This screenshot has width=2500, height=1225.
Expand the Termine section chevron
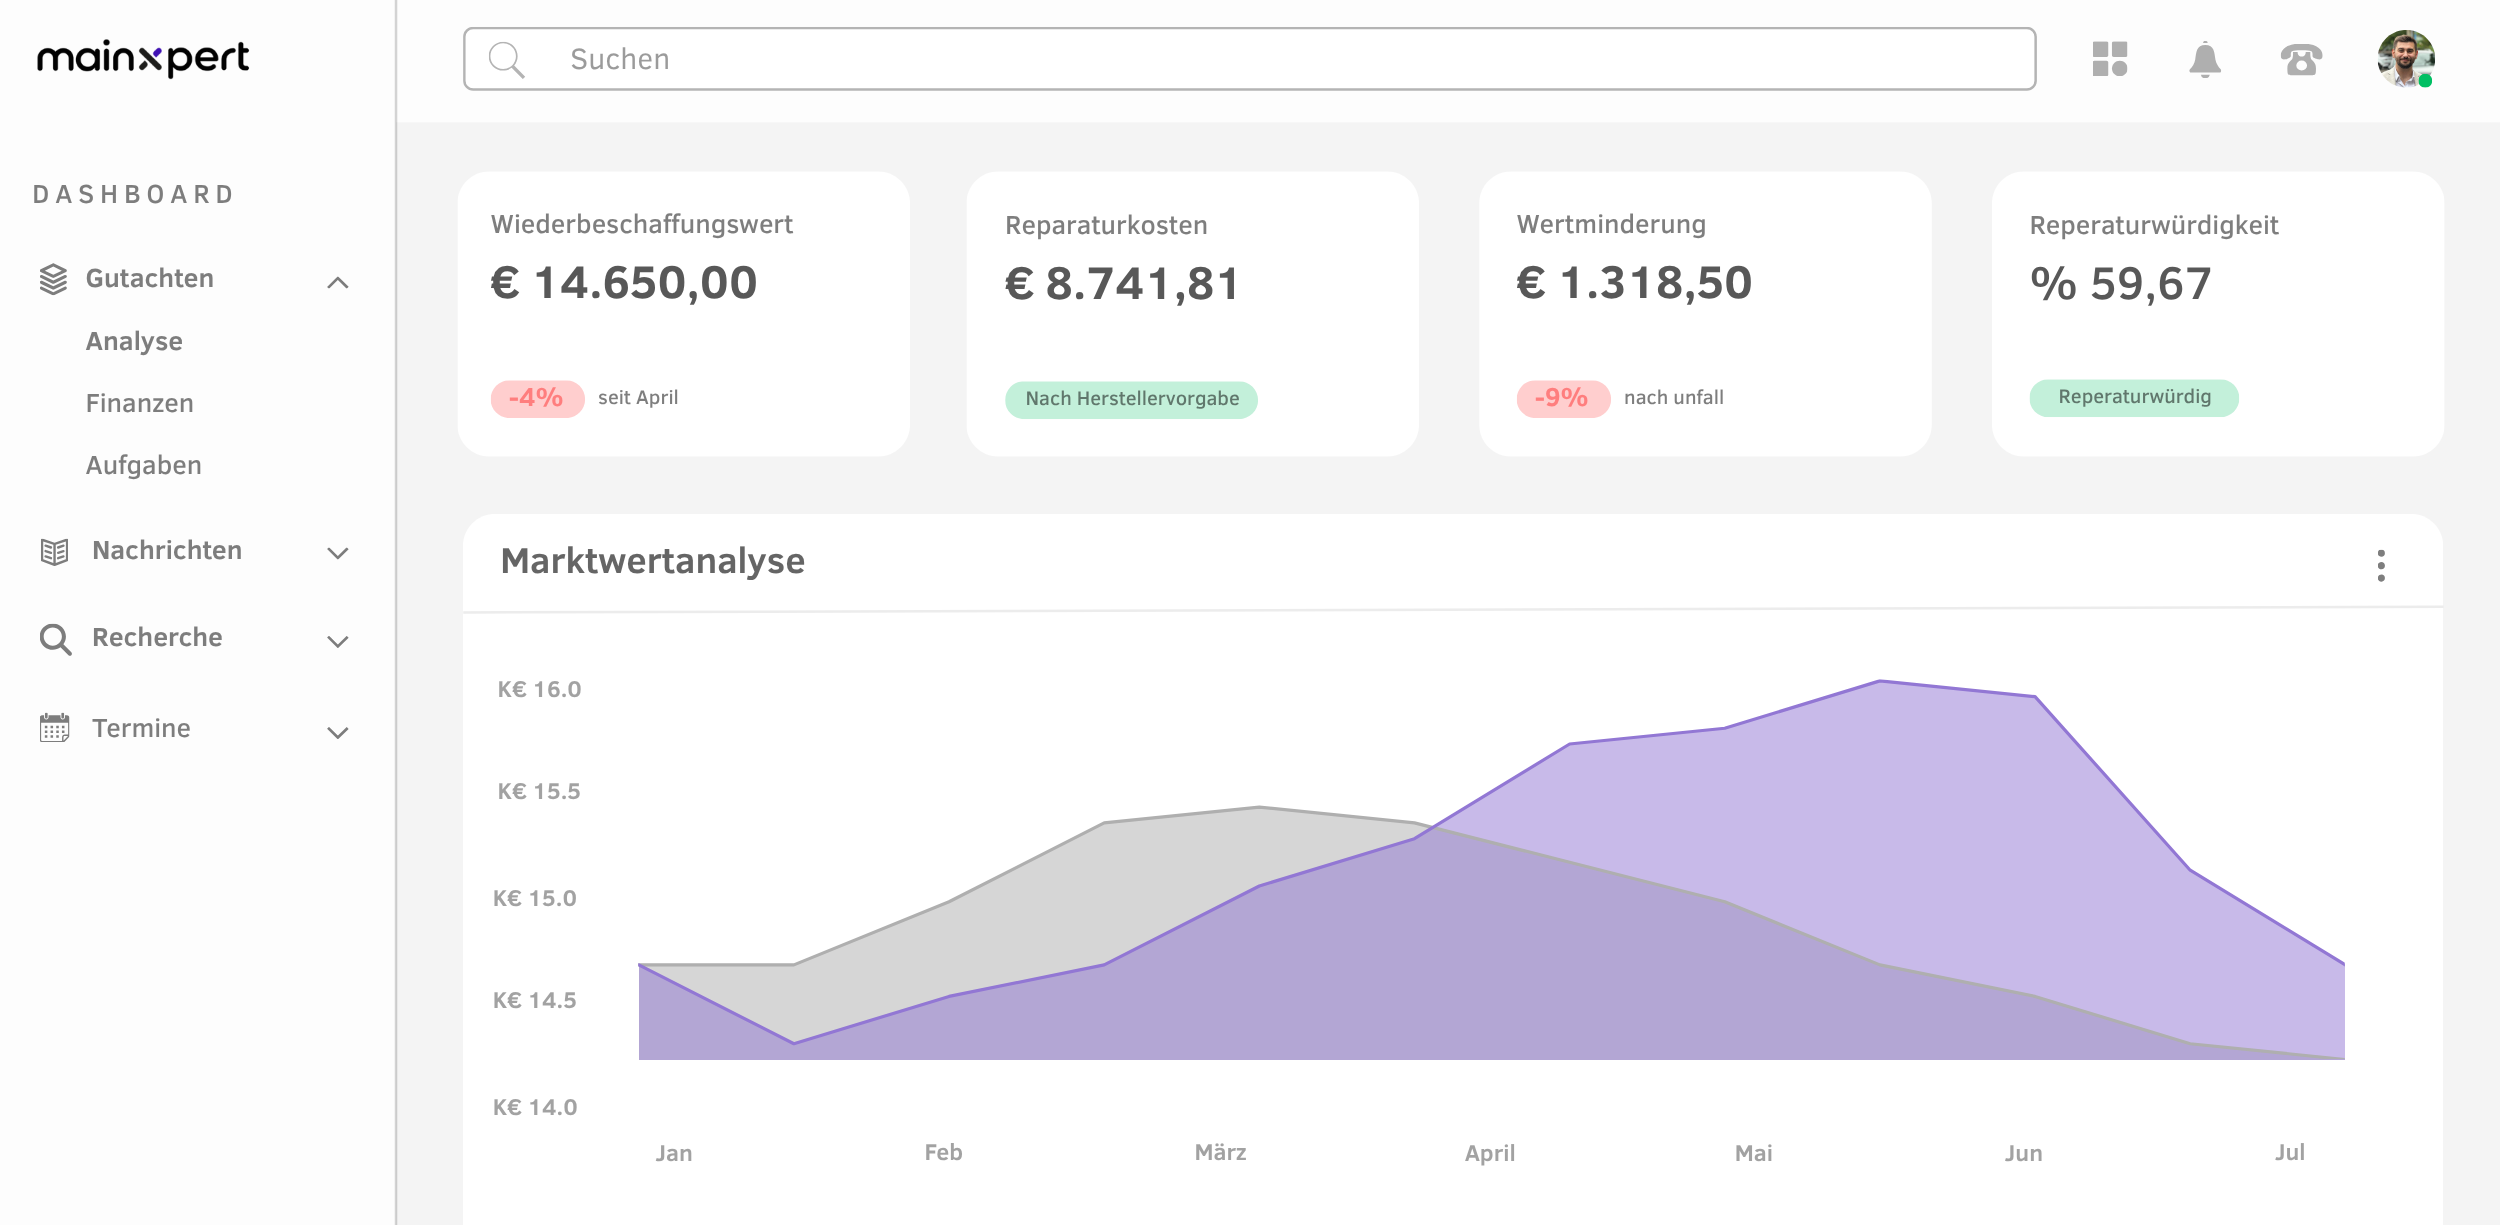point(338,732)
